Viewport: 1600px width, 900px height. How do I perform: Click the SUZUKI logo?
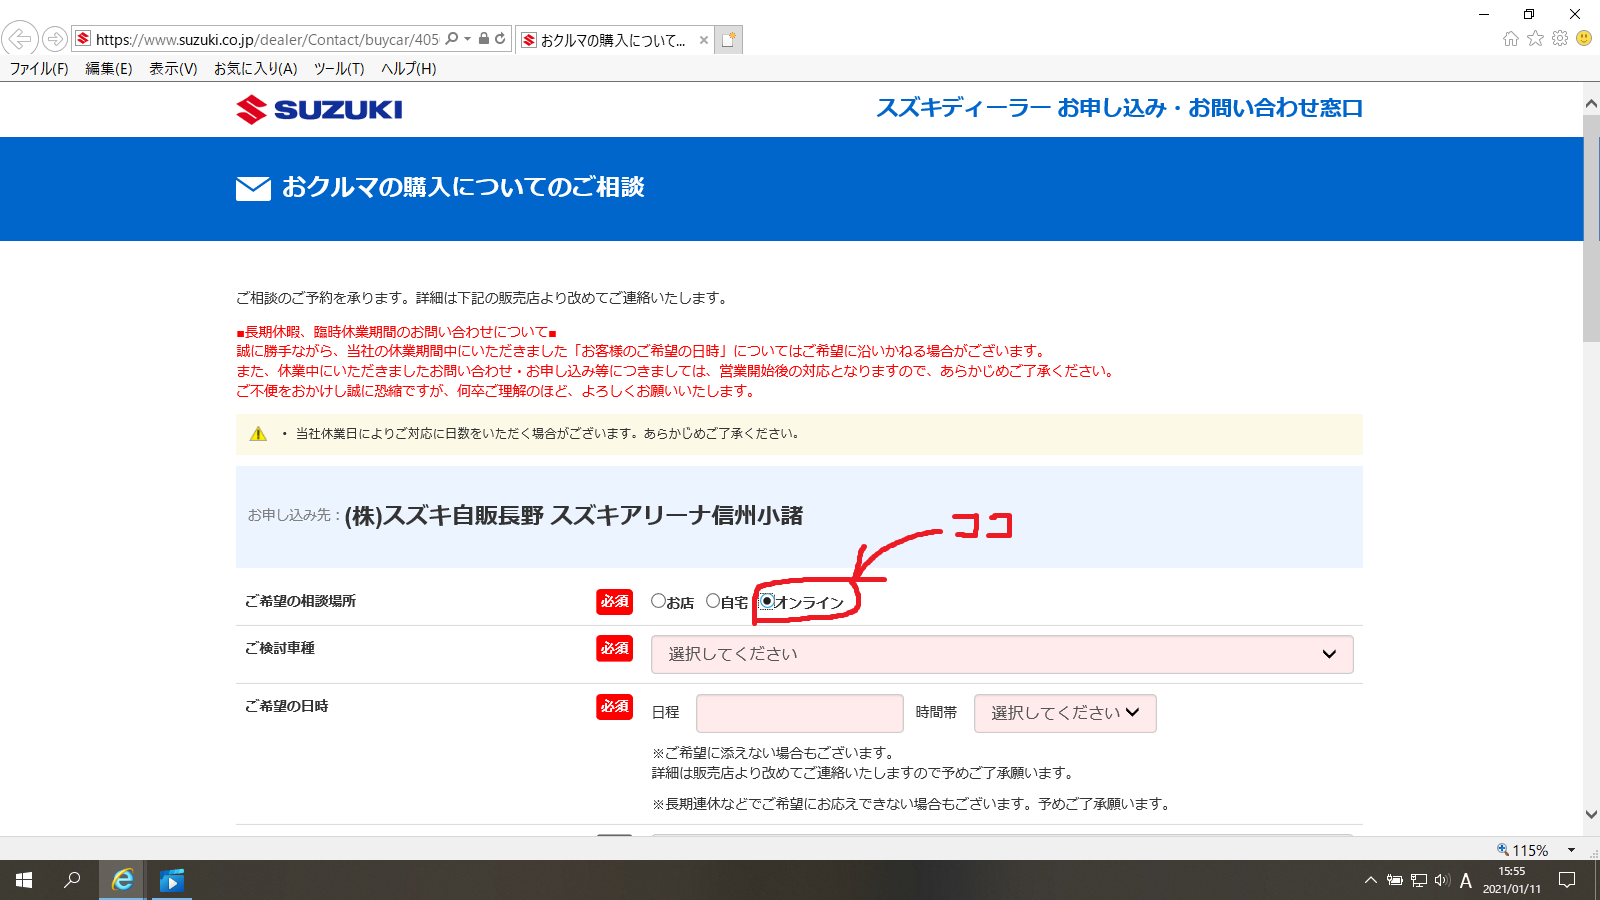(319, 109)
